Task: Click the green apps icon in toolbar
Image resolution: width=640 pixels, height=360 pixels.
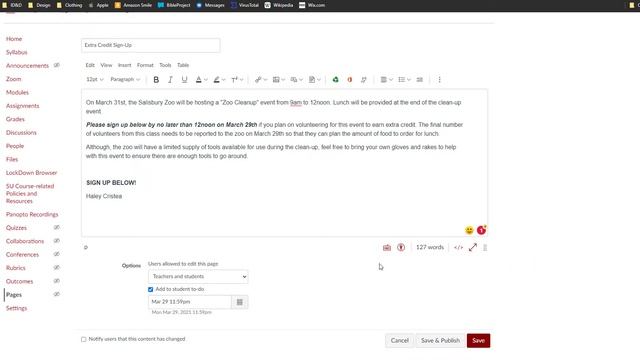Action: pos(336,80)
